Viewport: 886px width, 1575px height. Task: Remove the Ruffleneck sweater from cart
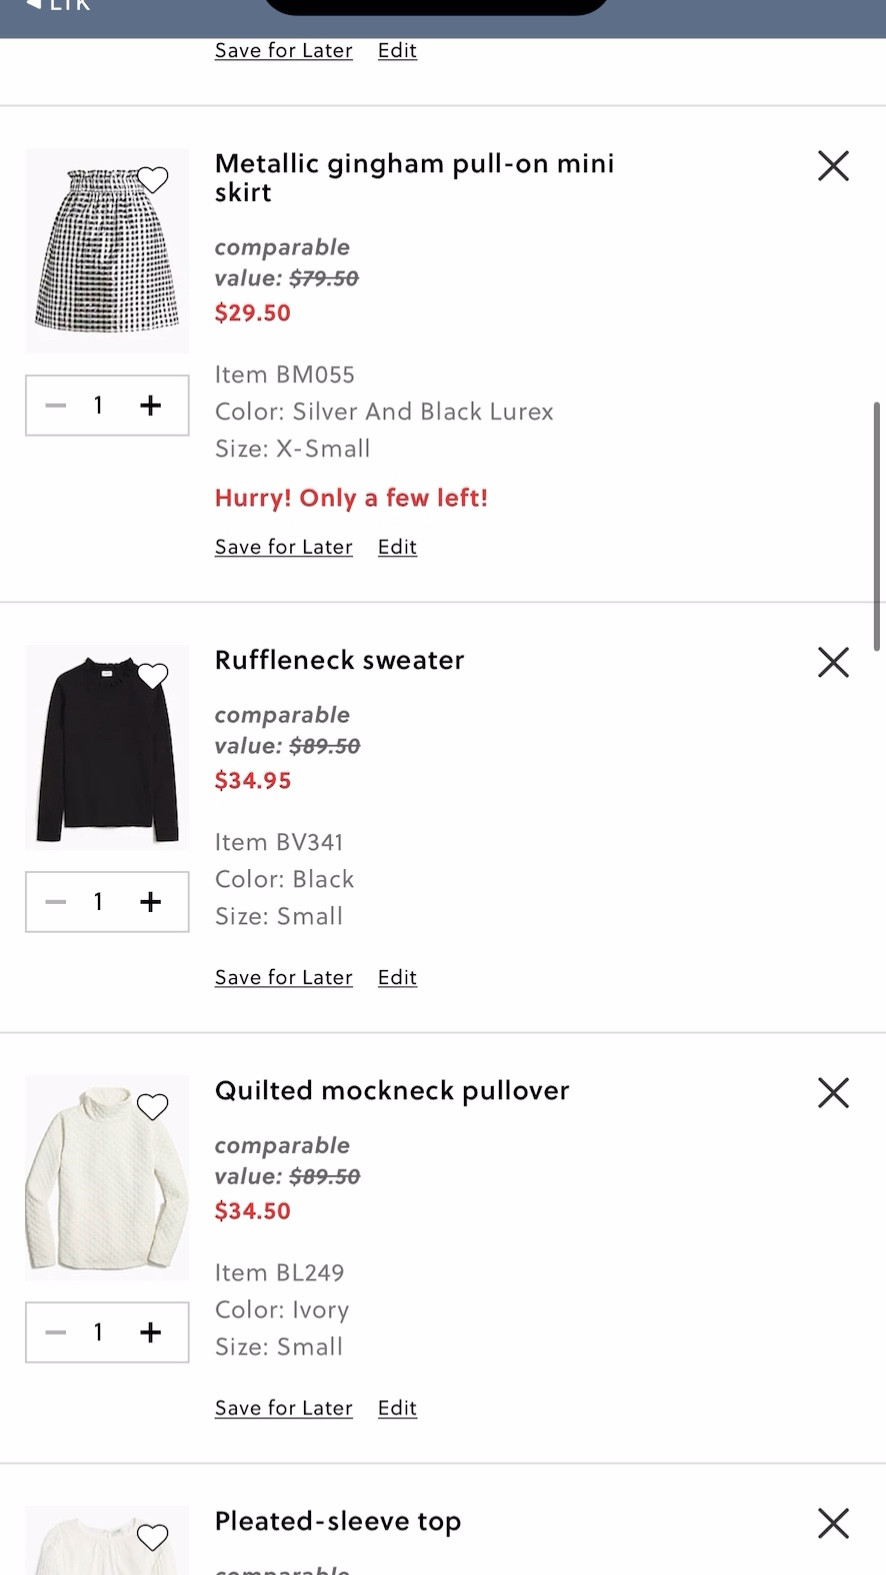[833, 662]
